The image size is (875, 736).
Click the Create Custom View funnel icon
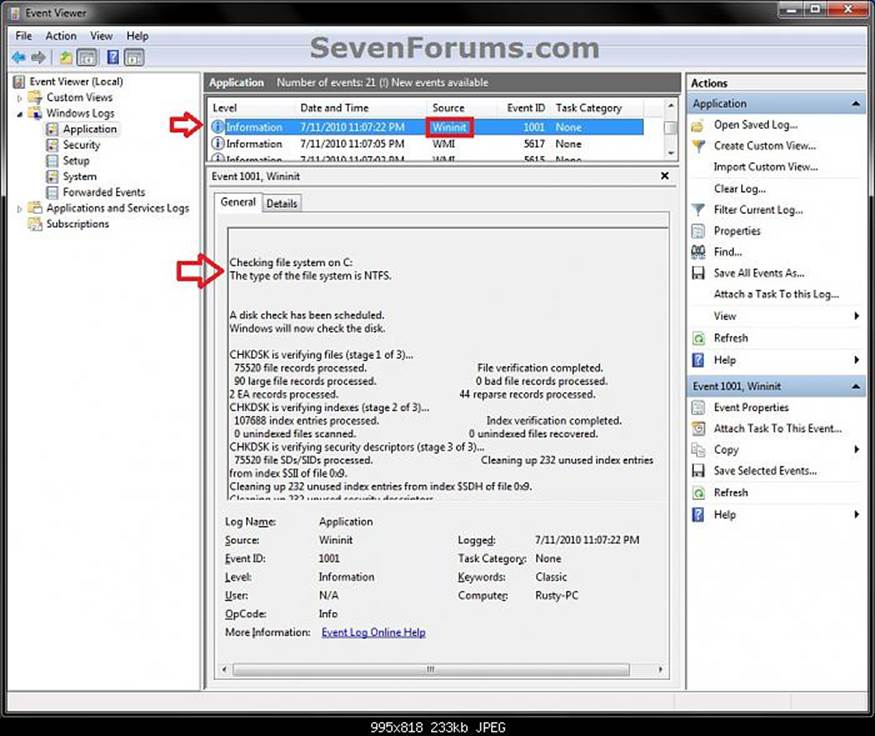(698, 146)
